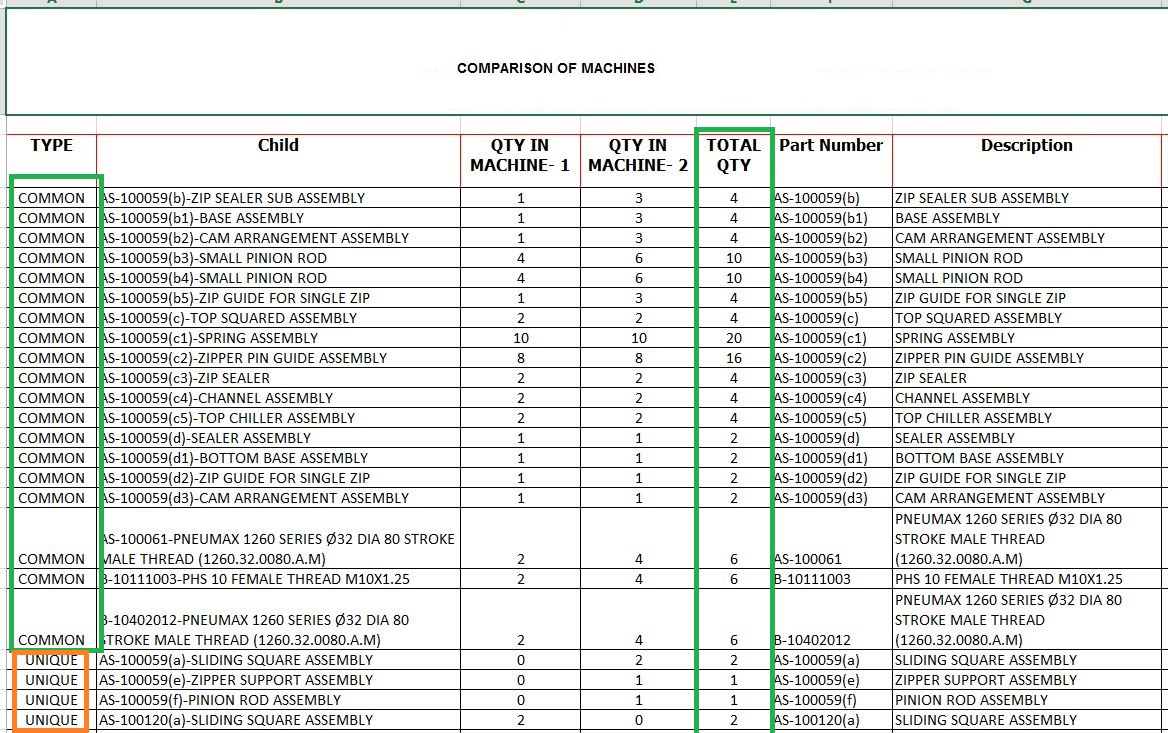Select the Child column header cell
Screen dimensions: 1168x733
278,161
